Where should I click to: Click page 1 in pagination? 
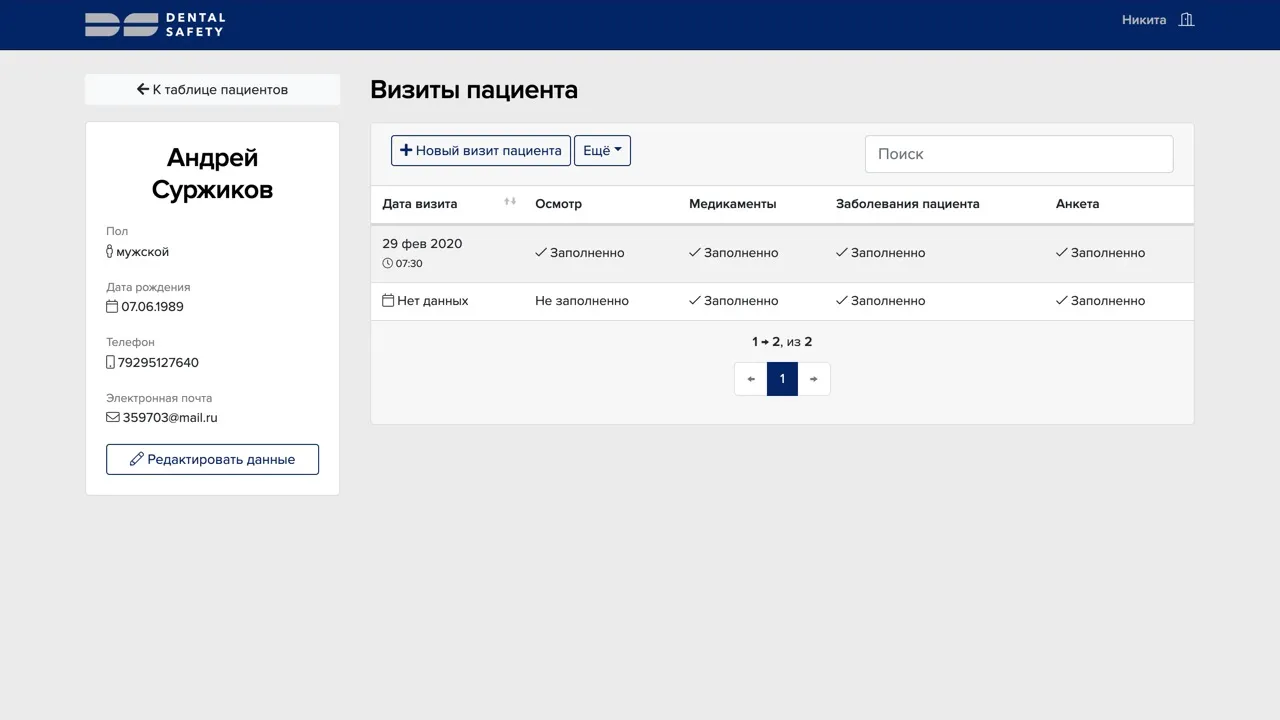click(x=782, y=378)
